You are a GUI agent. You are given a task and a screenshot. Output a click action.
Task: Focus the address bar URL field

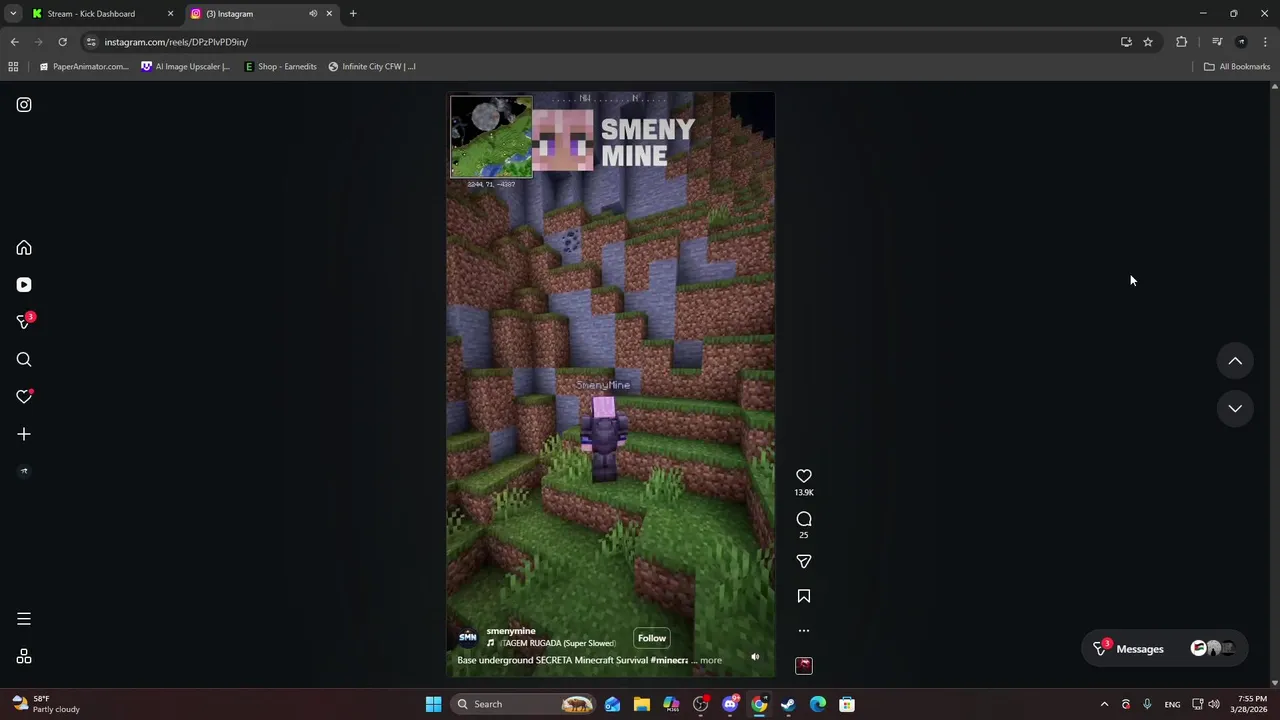(600, 42)
